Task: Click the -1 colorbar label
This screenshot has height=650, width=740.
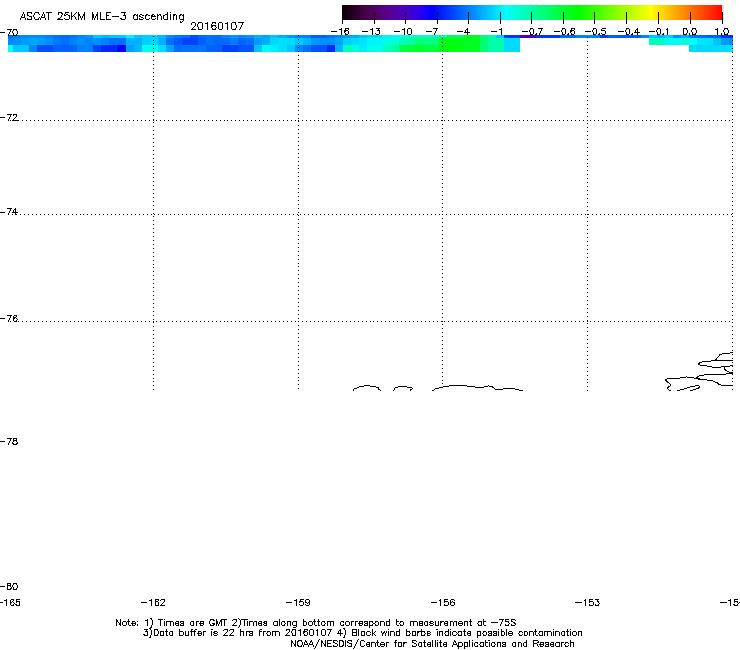Action: tap(497, 32)
